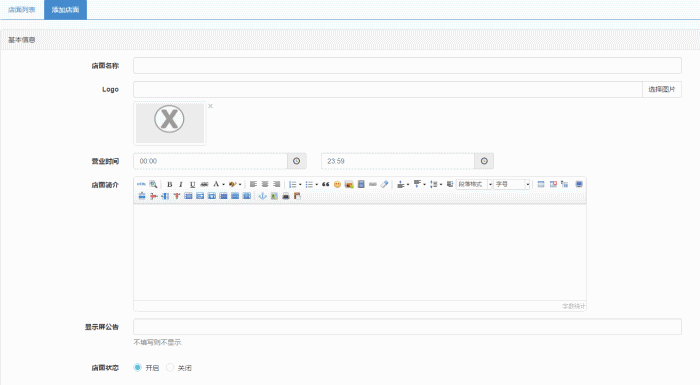
Task: Click the clock button beside the 23:59 field
Action: 484,161
